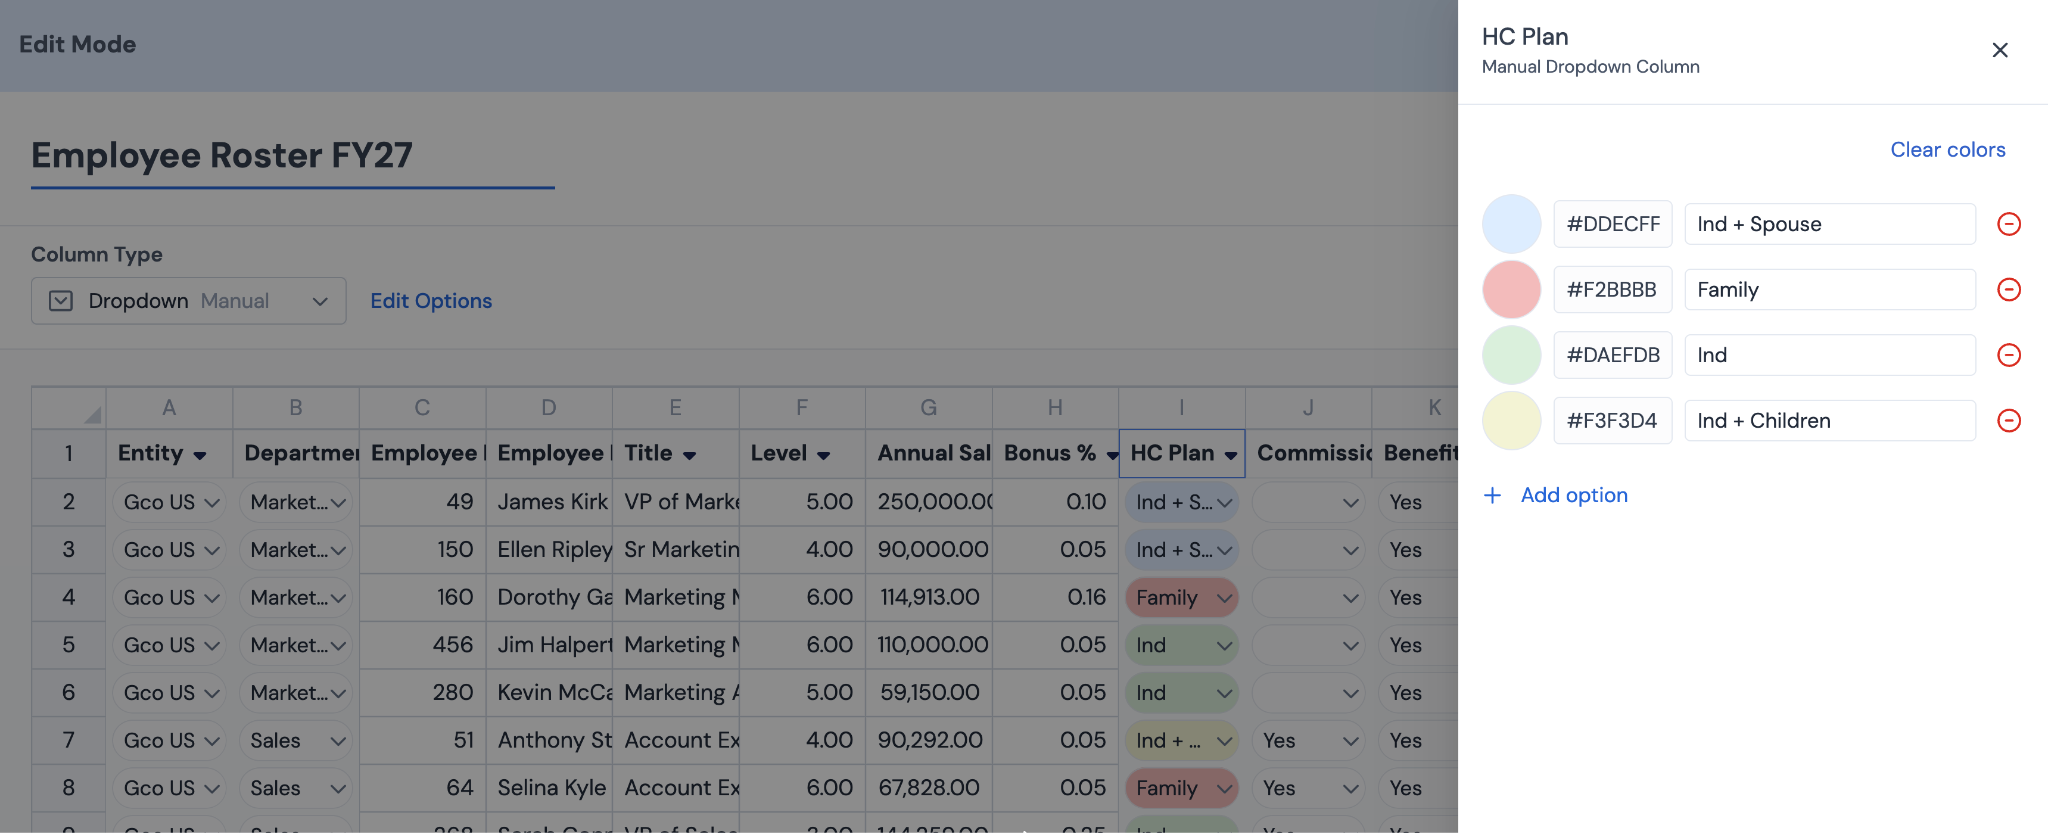Screen dimensions: 2048x833
Task: Open the pink color swatch for Family
Action: [1511, 290]
